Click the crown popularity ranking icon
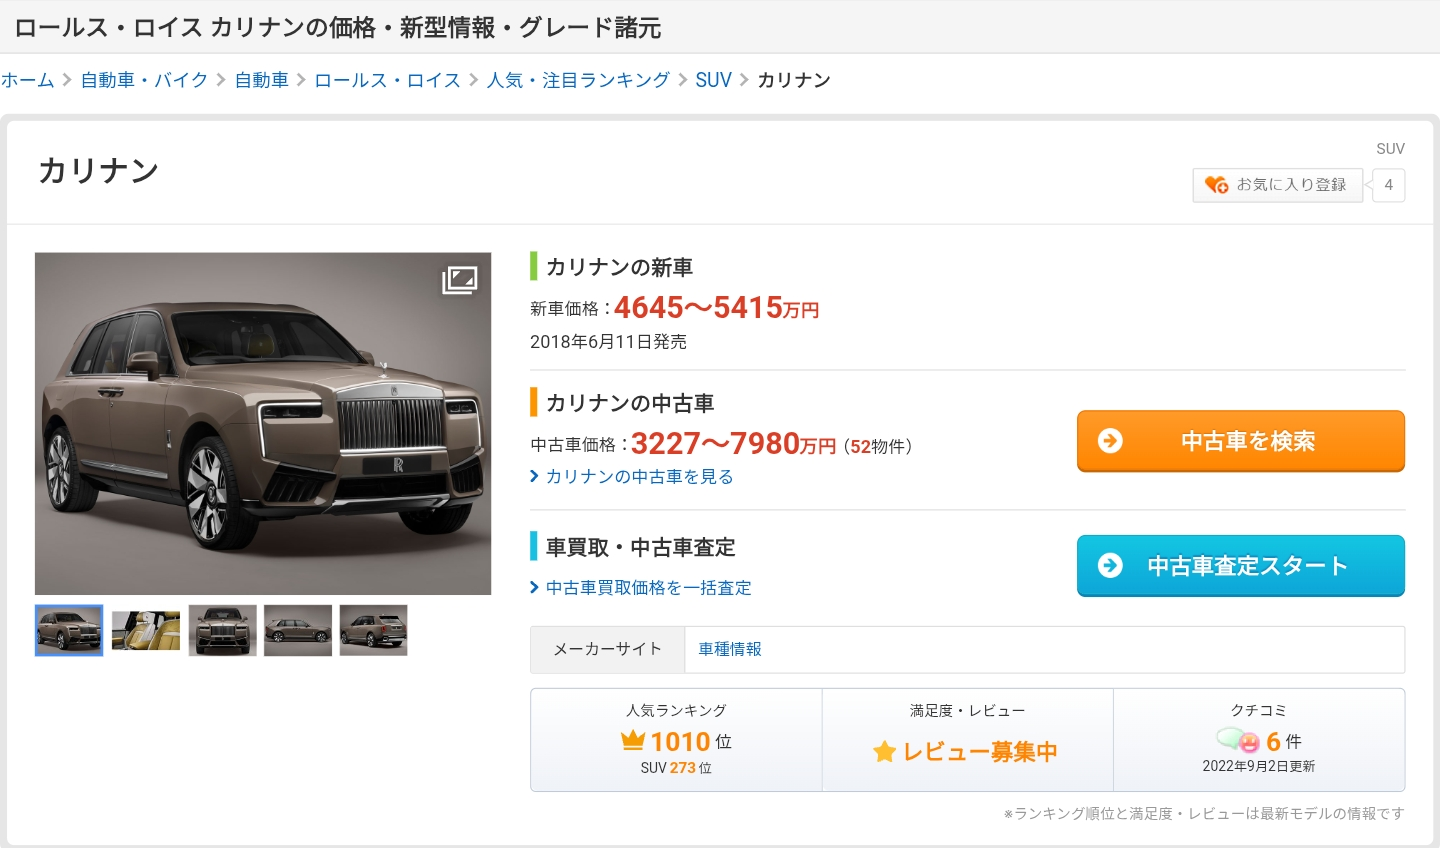The image size is (1440, 848). coord(632,740)
